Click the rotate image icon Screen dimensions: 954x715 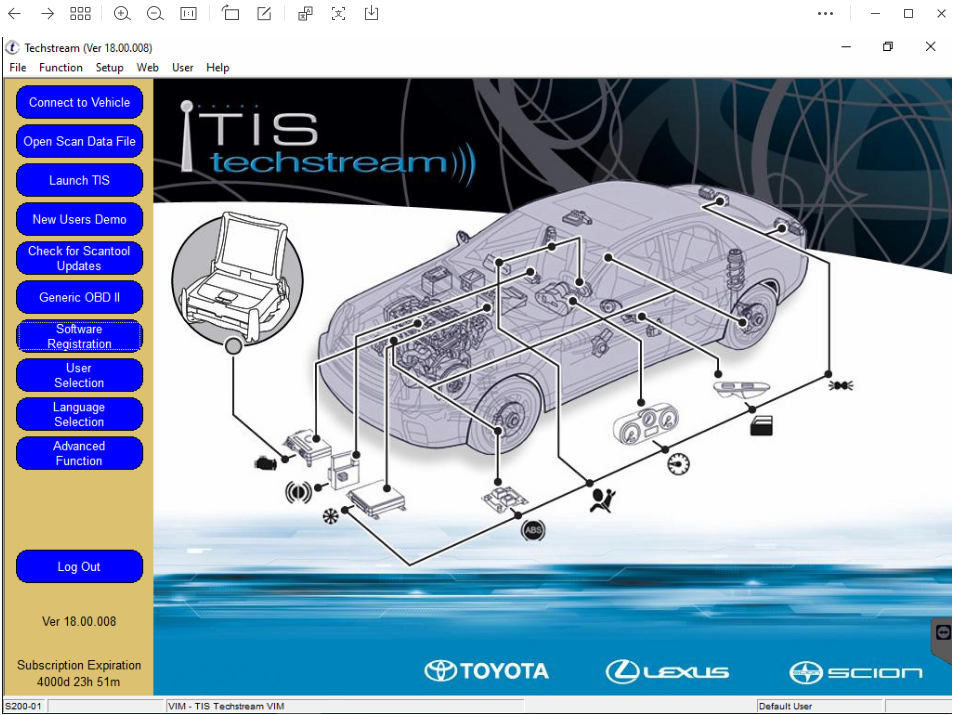[231, 13]
